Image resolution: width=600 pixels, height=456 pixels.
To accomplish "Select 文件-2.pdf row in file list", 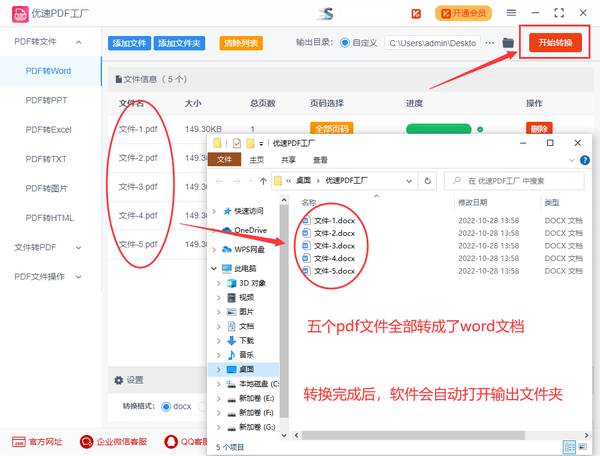I will click(x=159, y=158).
